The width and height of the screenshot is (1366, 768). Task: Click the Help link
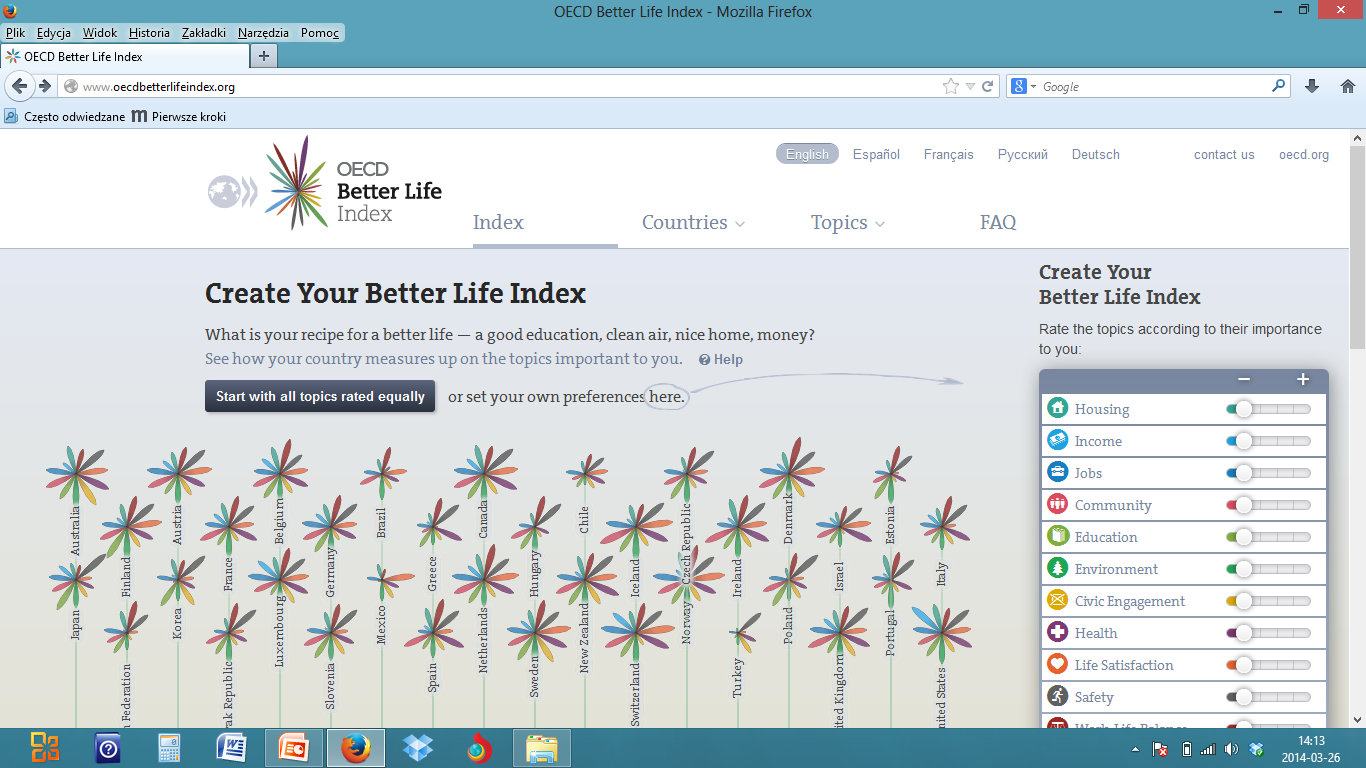coord(721,359)
